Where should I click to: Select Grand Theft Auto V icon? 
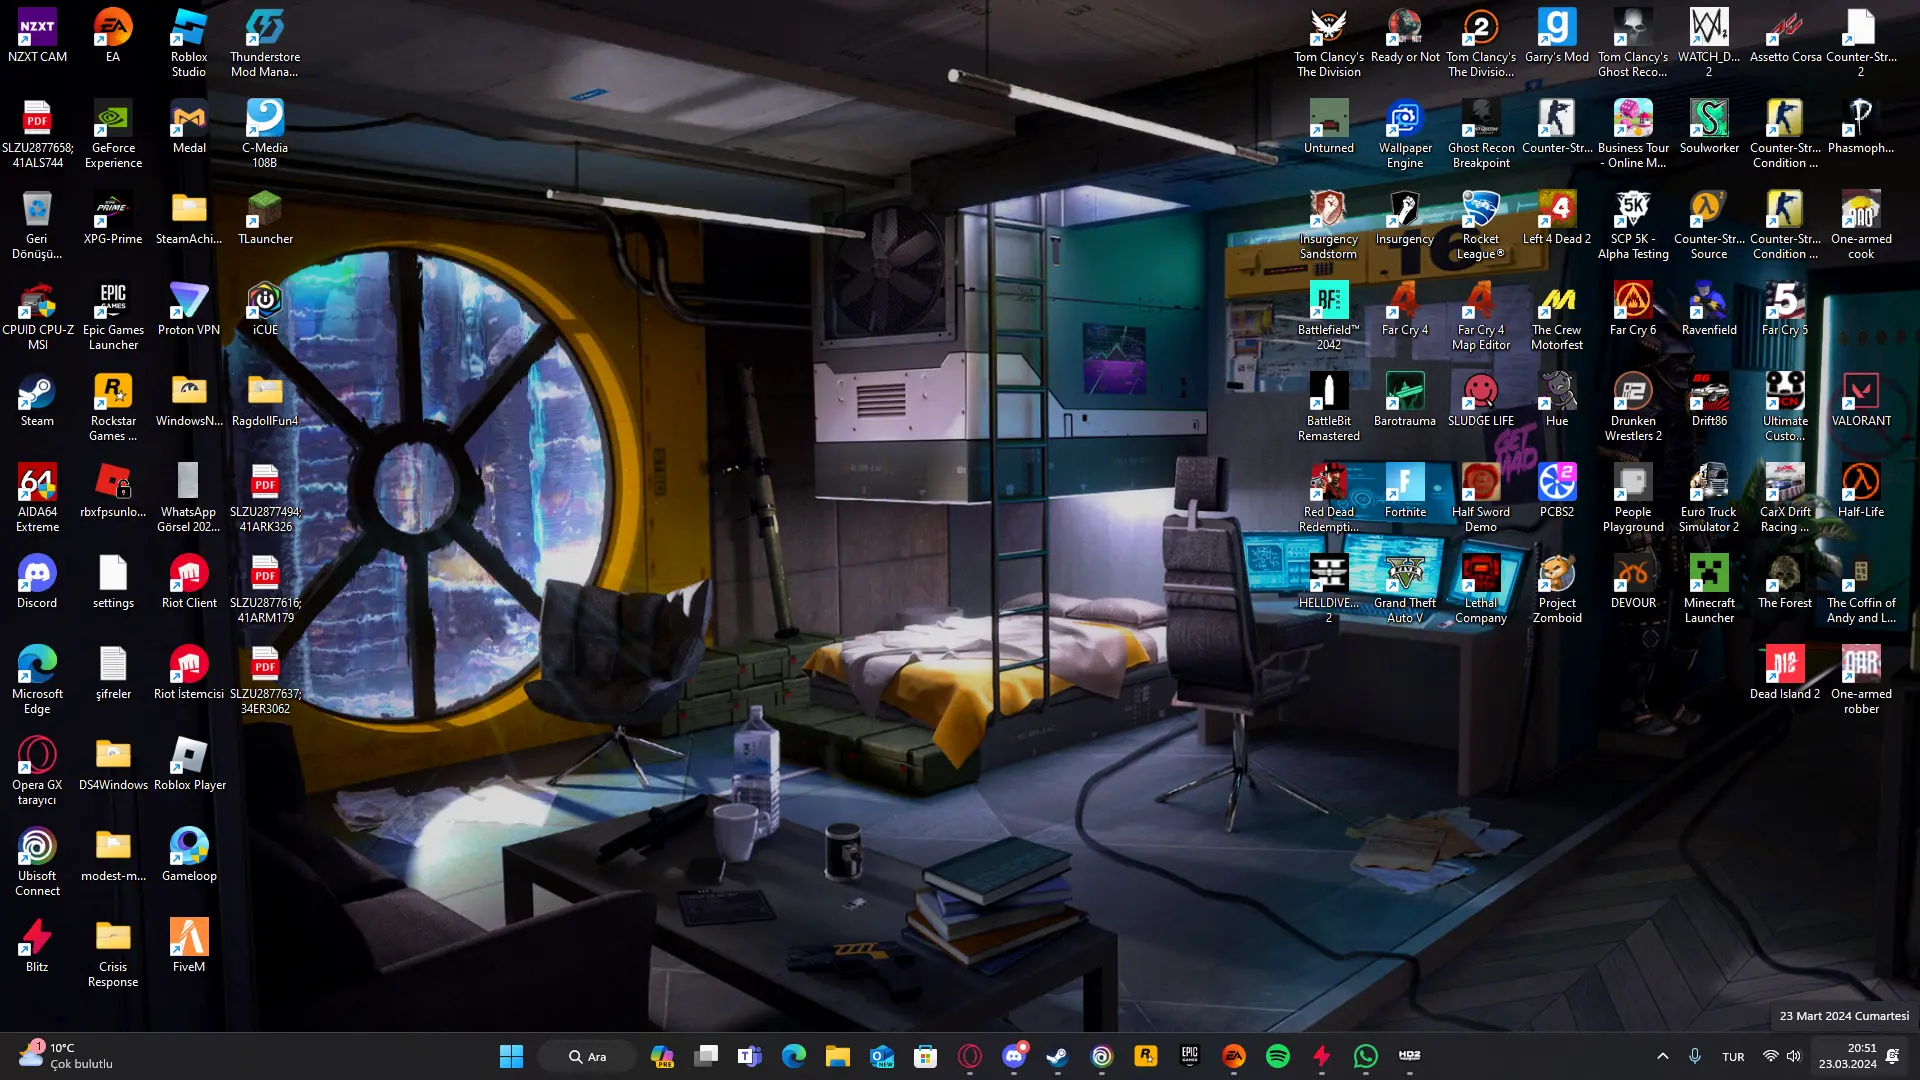pyautogui.click(x=1405, y=590)
